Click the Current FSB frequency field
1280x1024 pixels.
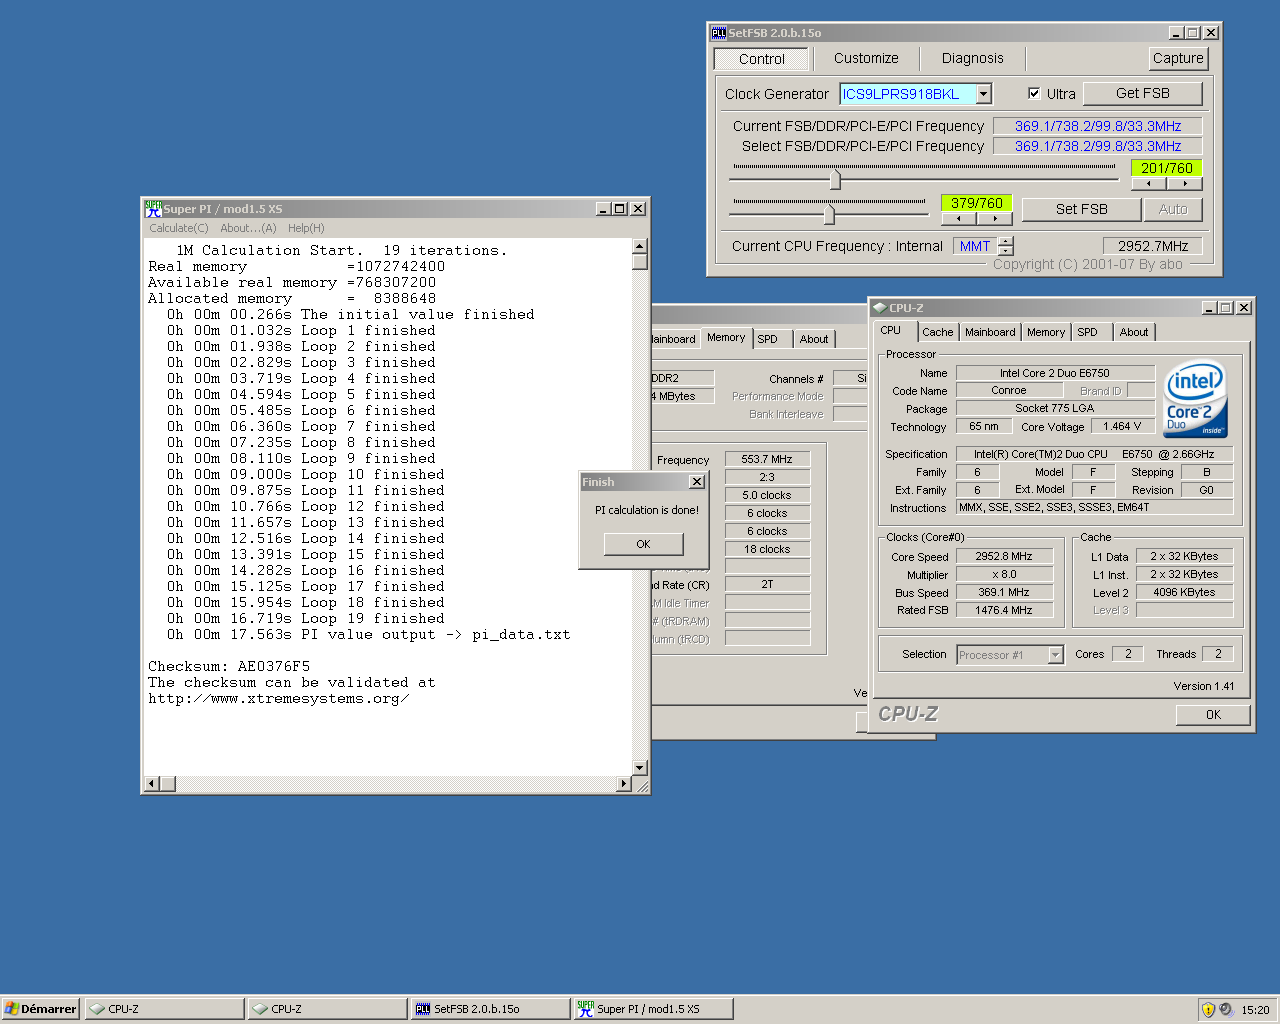[1097, 126]
